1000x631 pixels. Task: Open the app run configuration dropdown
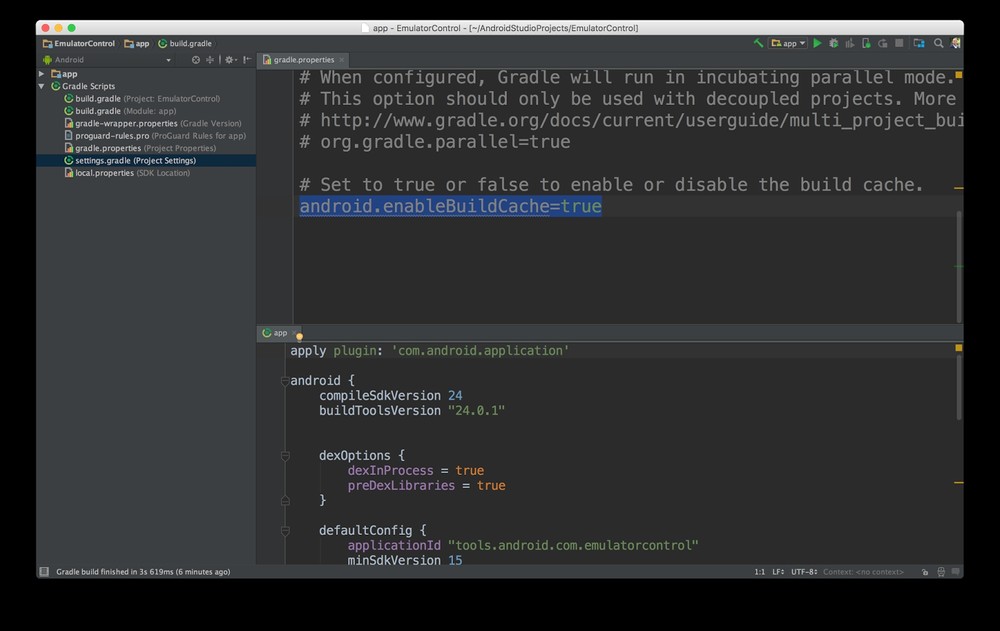coord(788,44)
